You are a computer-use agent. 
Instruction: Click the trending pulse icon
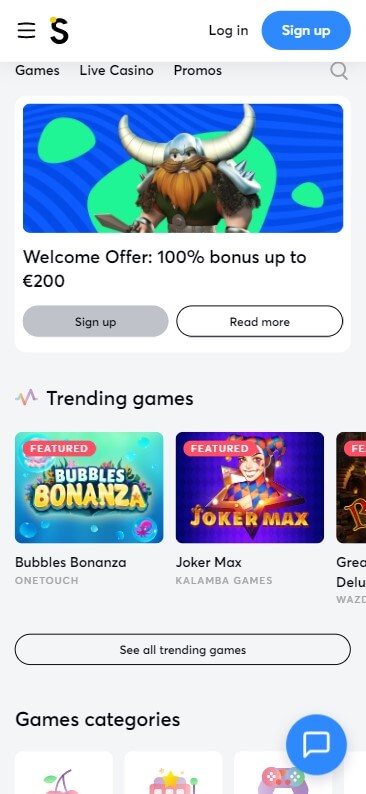click(26, 398)
